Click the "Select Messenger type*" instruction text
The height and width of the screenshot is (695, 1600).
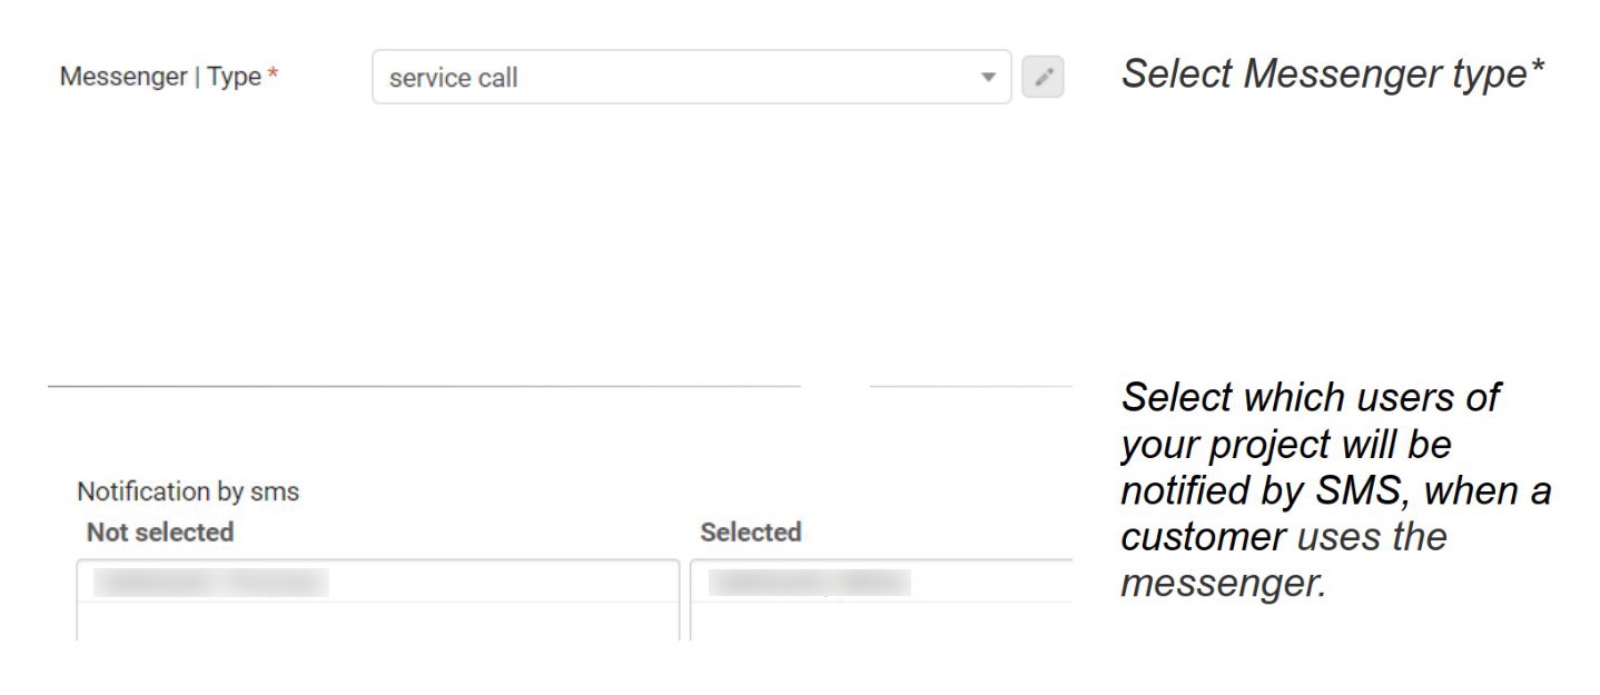(1333, 74)
